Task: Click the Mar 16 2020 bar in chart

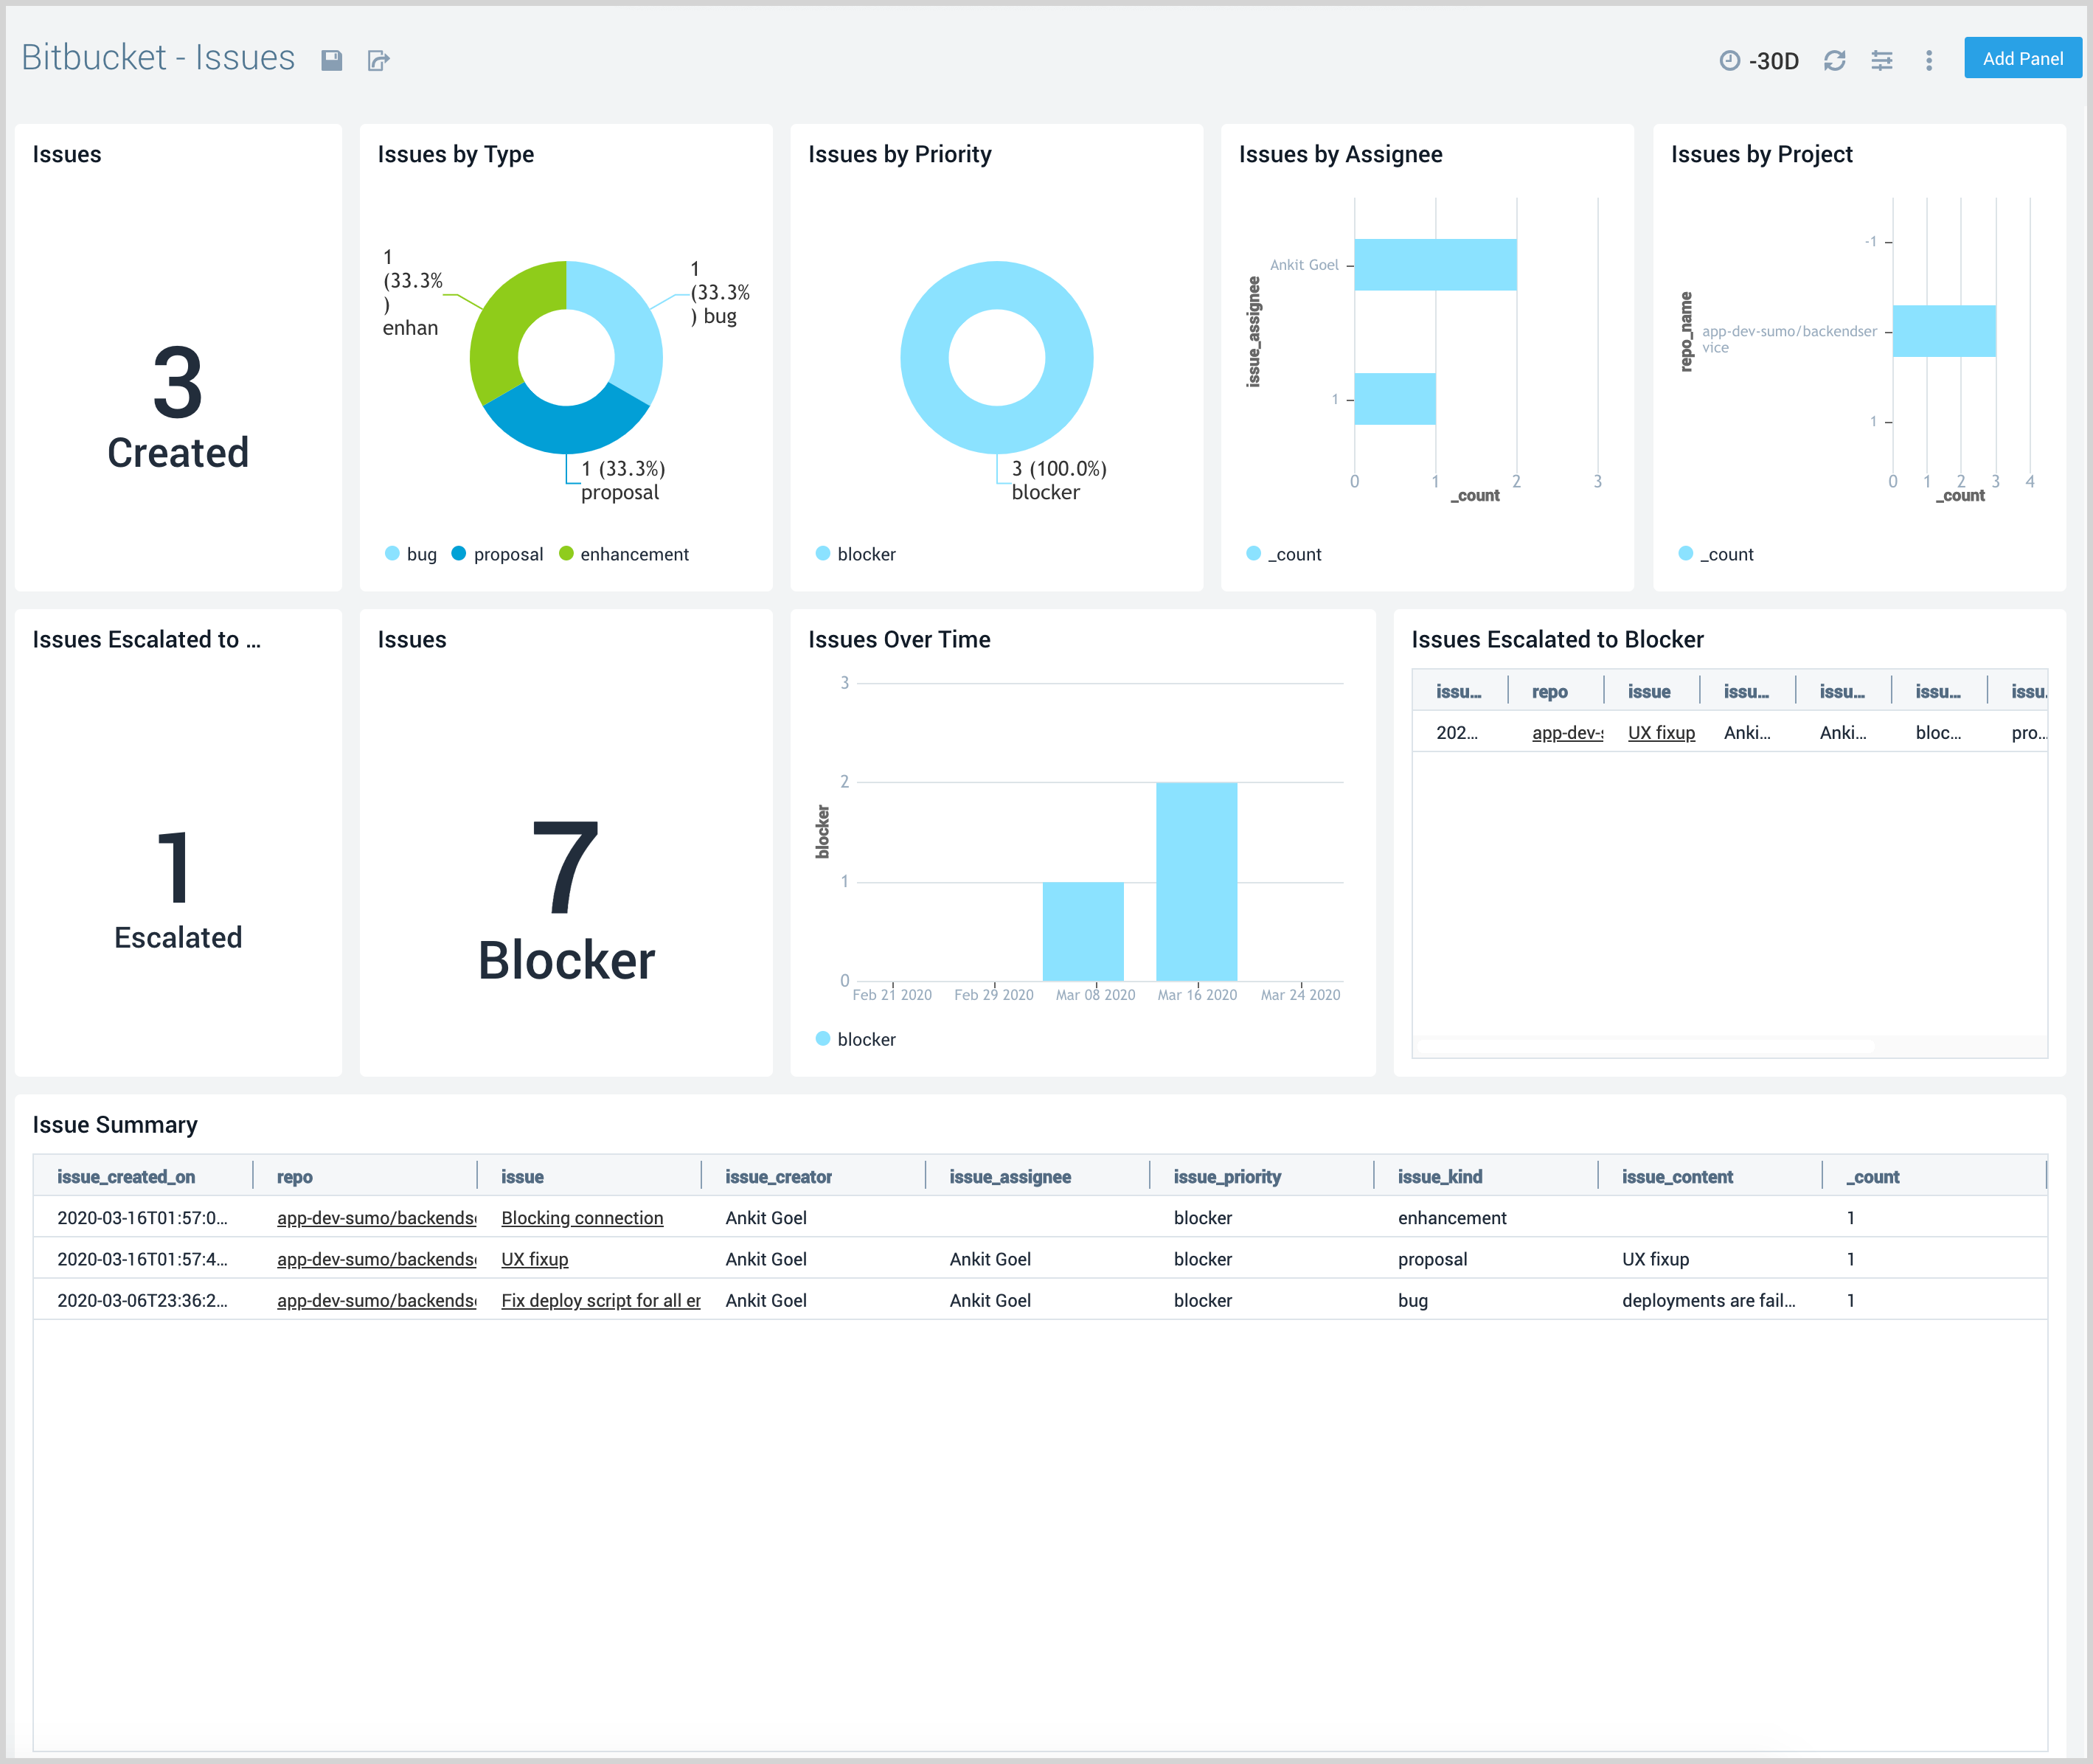Action: (1196, 882)
